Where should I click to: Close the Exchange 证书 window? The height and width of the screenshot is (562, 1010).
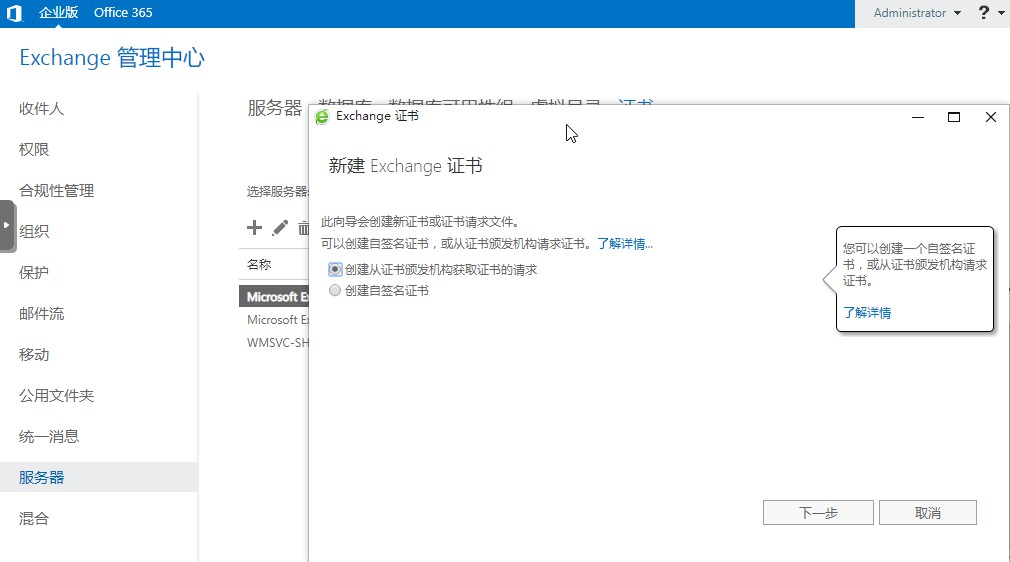pyautogui.click(x=991, y=117)
